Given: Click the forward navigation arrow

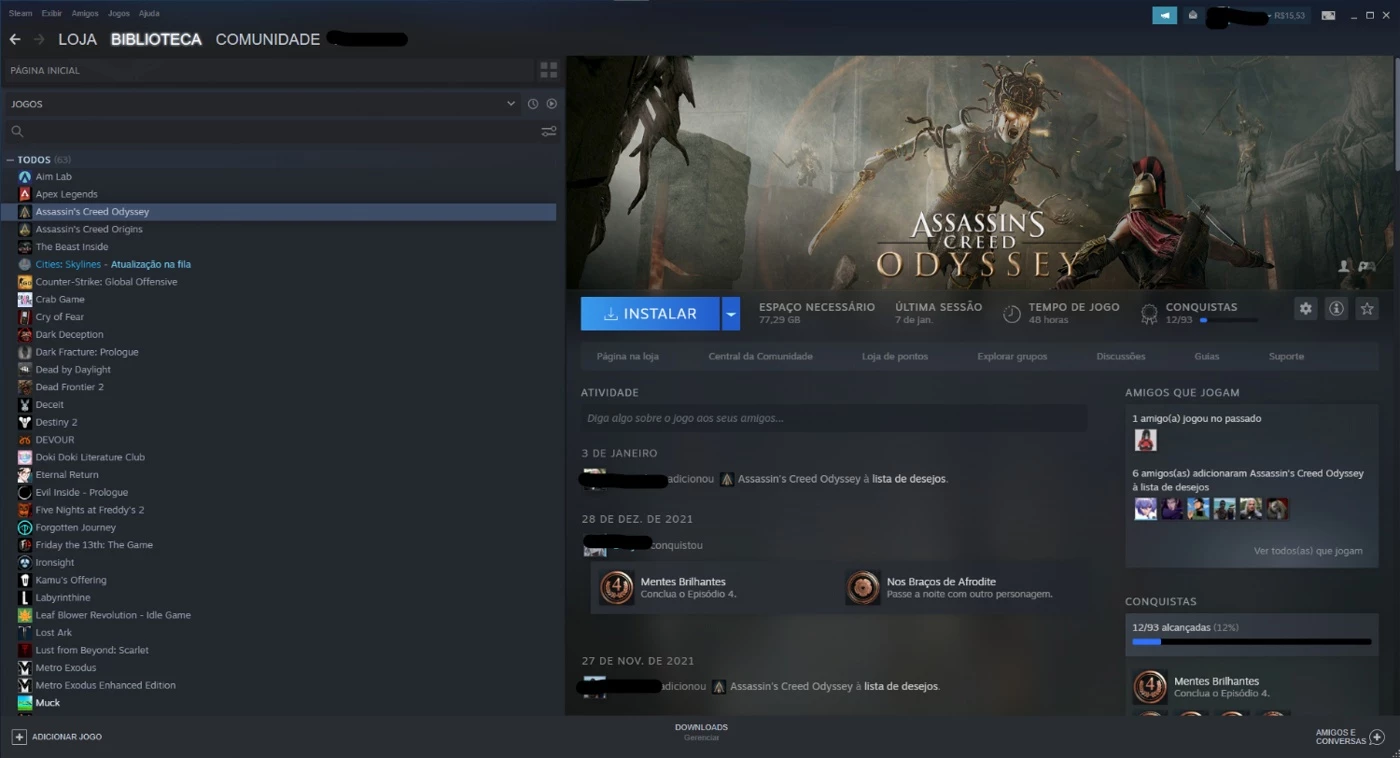Looking at the screenshot, I should 39,40.
